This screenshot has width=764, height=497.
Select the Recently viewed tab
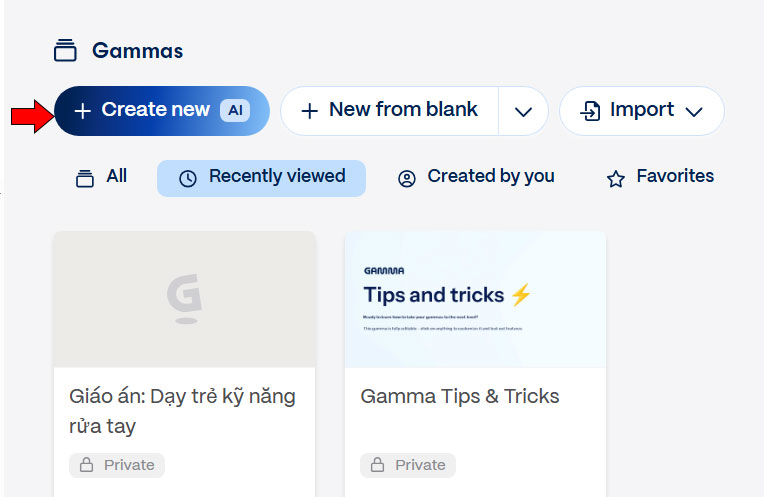tap(262, 177)
